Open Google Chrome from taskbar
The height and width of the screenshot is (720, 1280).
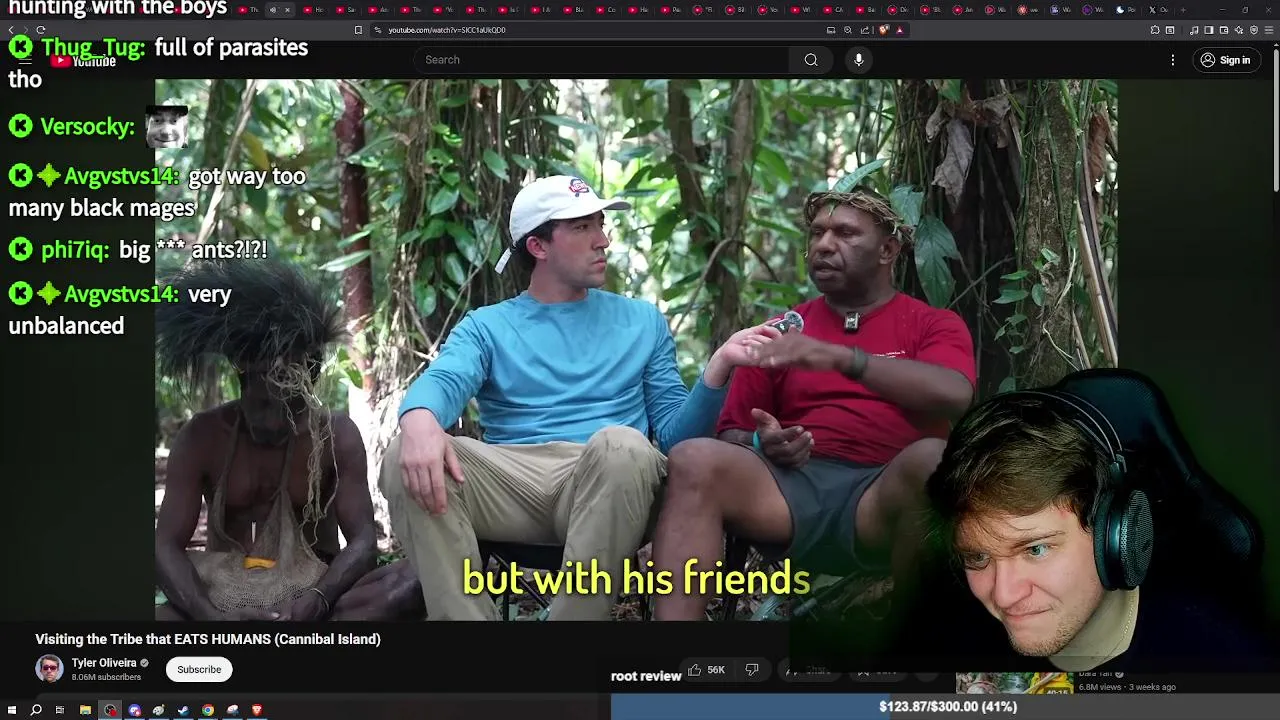point(208,710)
